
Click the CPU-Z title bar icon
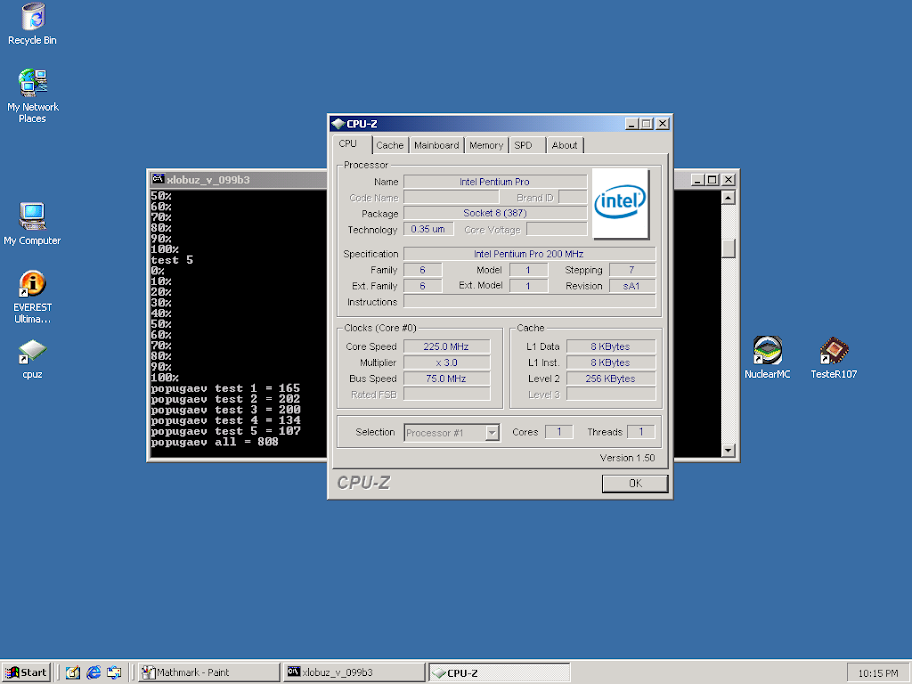(x=338, y=123)
